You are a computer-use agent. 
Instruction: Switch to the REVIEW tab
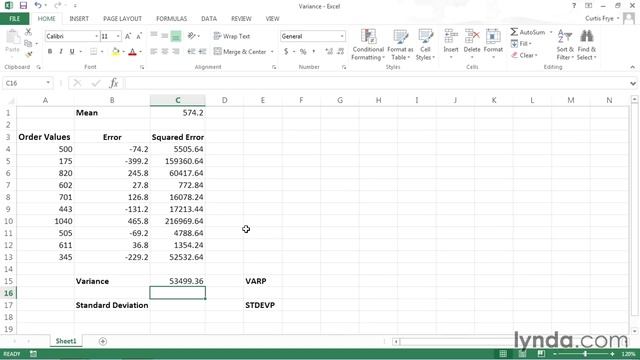click(x=241, y=19)
